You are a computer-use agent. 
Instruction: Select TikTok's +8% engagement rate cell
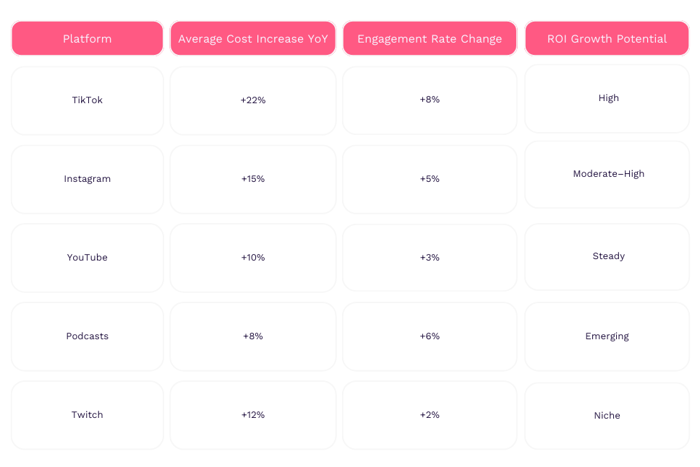pyautogui.click(x=430, y=100)
